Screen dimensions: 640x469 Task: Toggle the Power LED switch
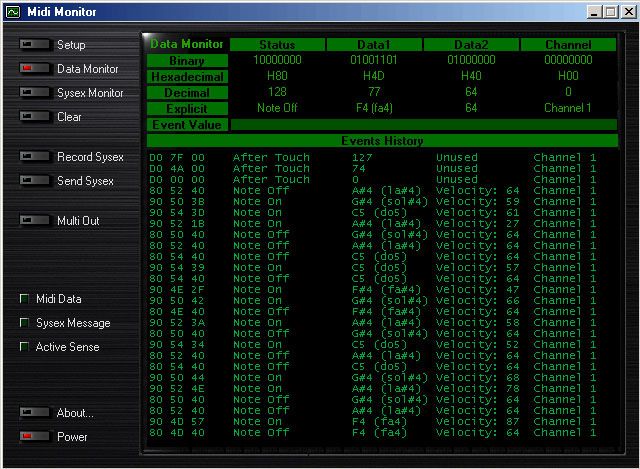pos(35,436)
